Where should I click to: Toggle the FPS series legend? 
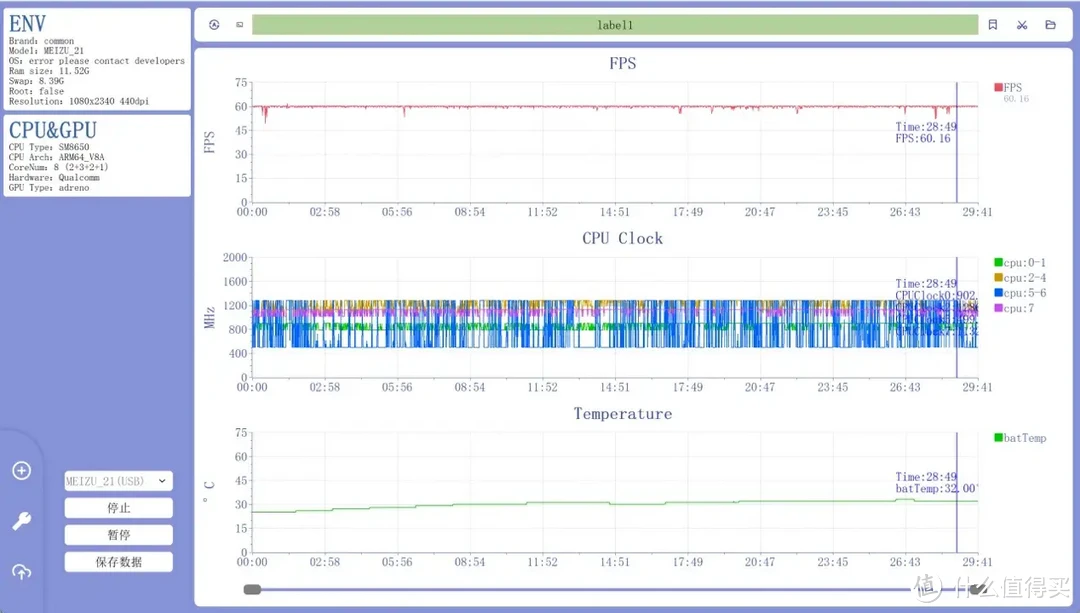coord(1012,87)
